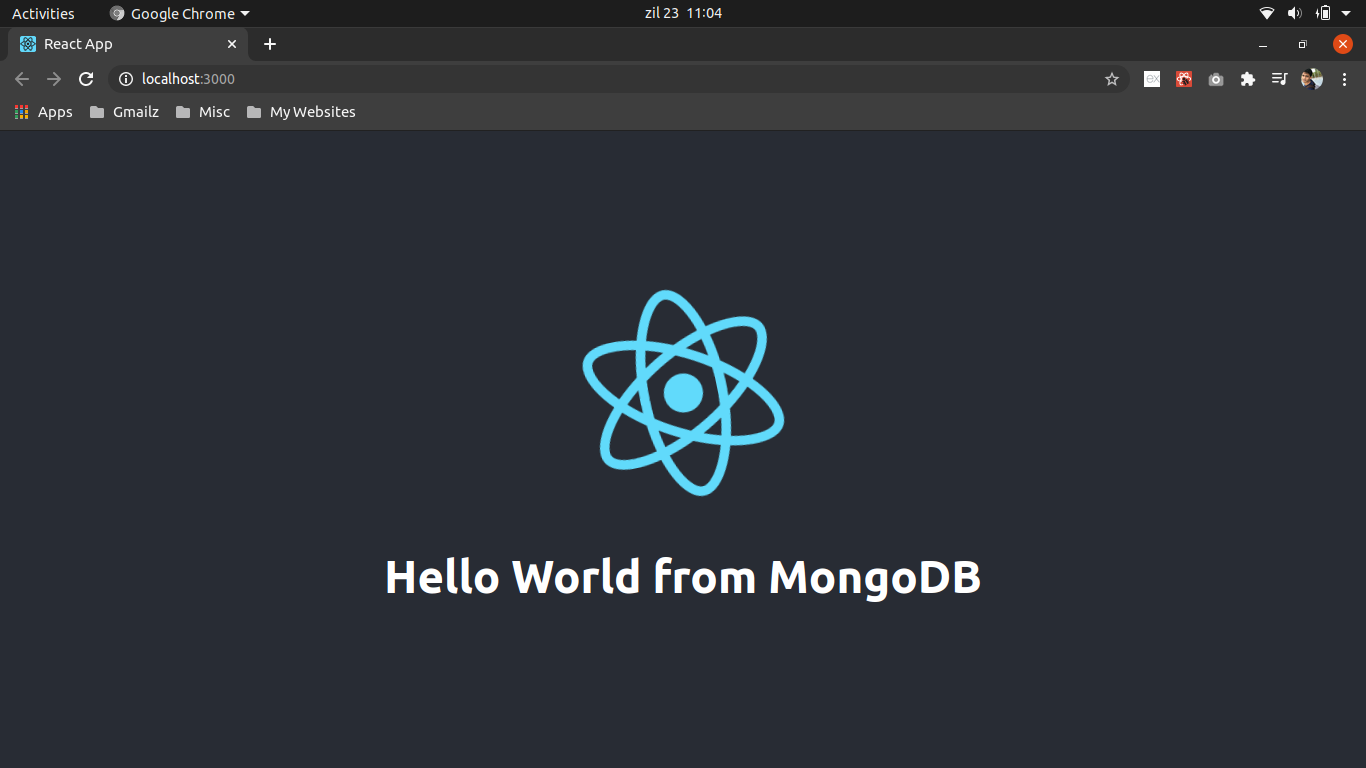Screen dimensions: 1366x768
Task: Open the Apps bookmark shortcut
Action: (x=44, y=112)
